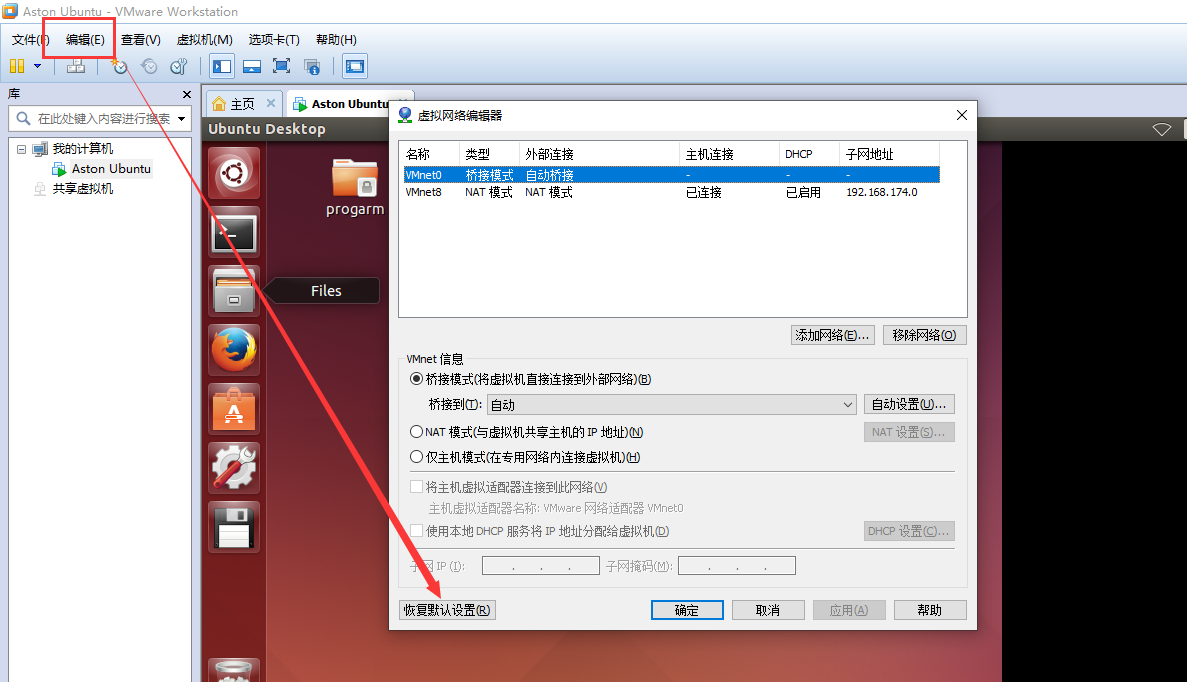
Task: Select the 仅主机模式 radio button
Action: (416, 457)
